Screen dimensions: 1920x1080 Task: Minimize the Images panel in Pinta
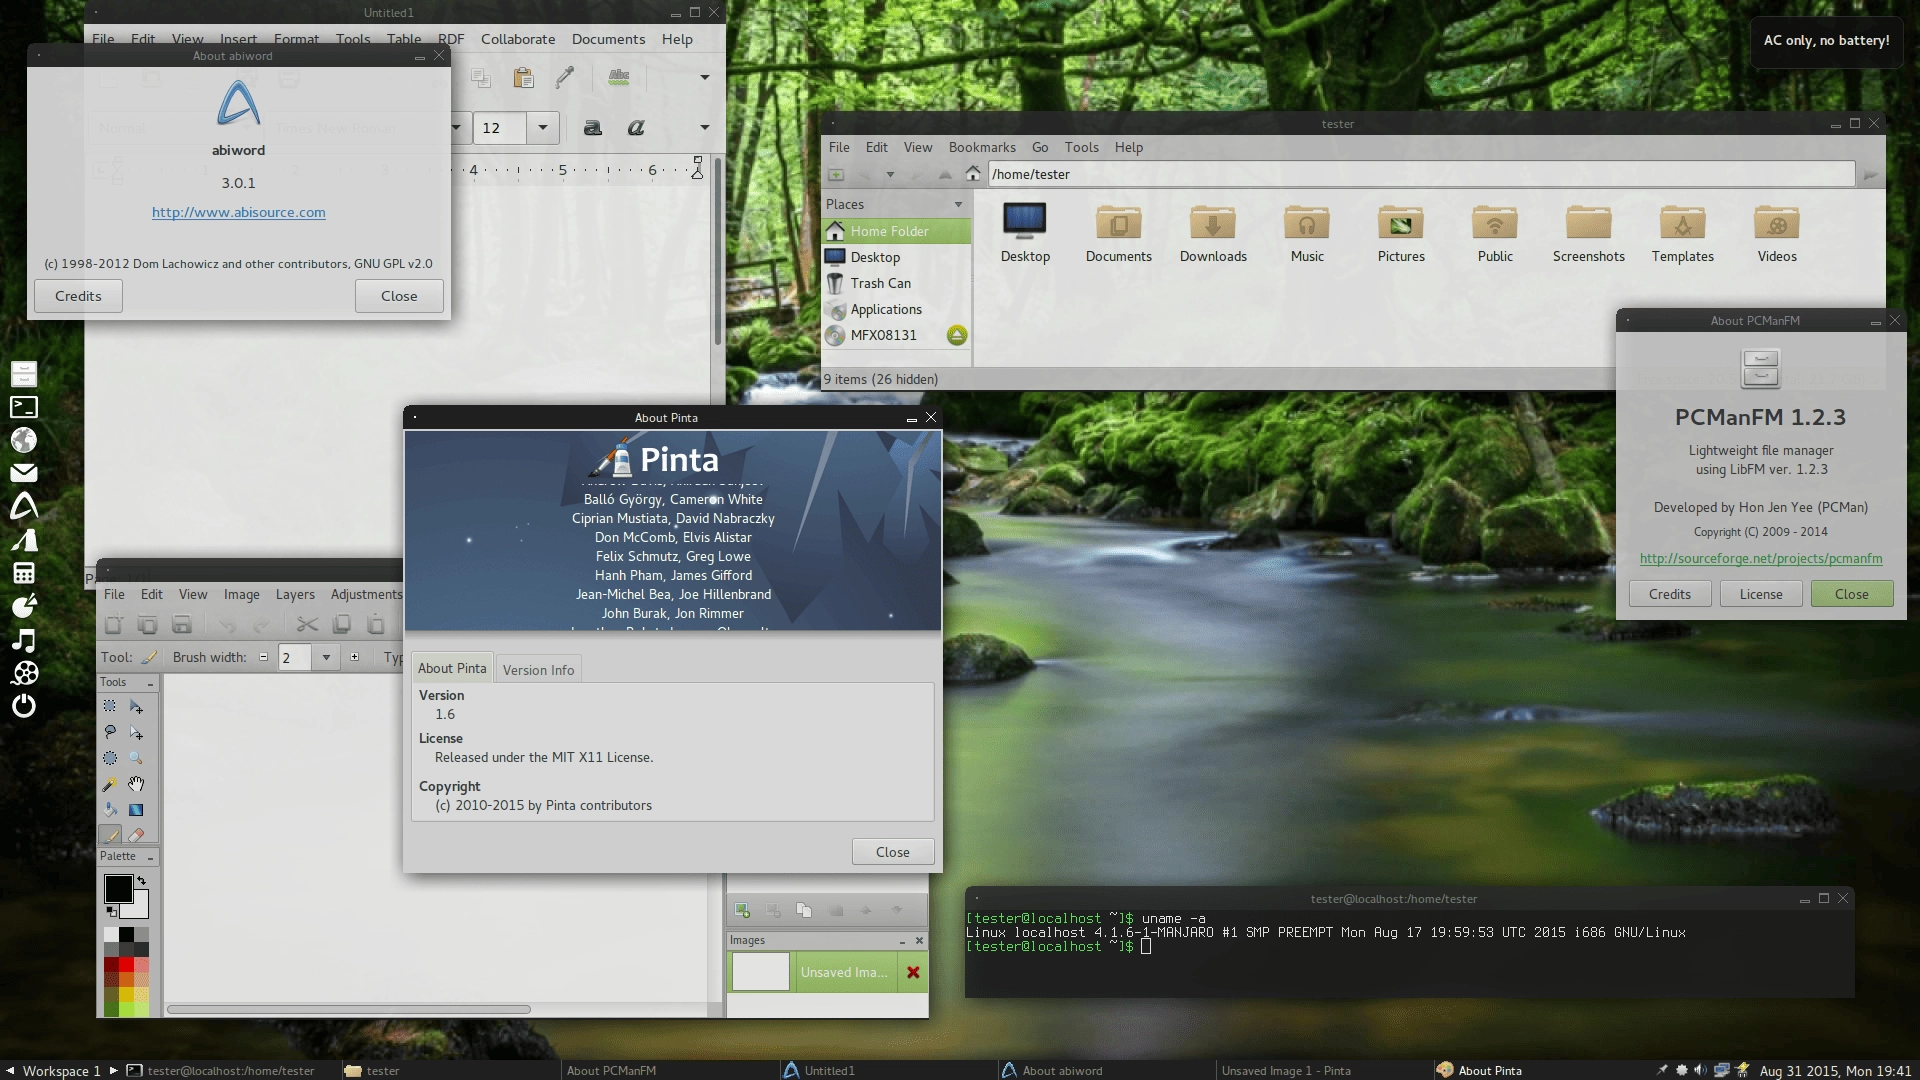tap(902, 941)
